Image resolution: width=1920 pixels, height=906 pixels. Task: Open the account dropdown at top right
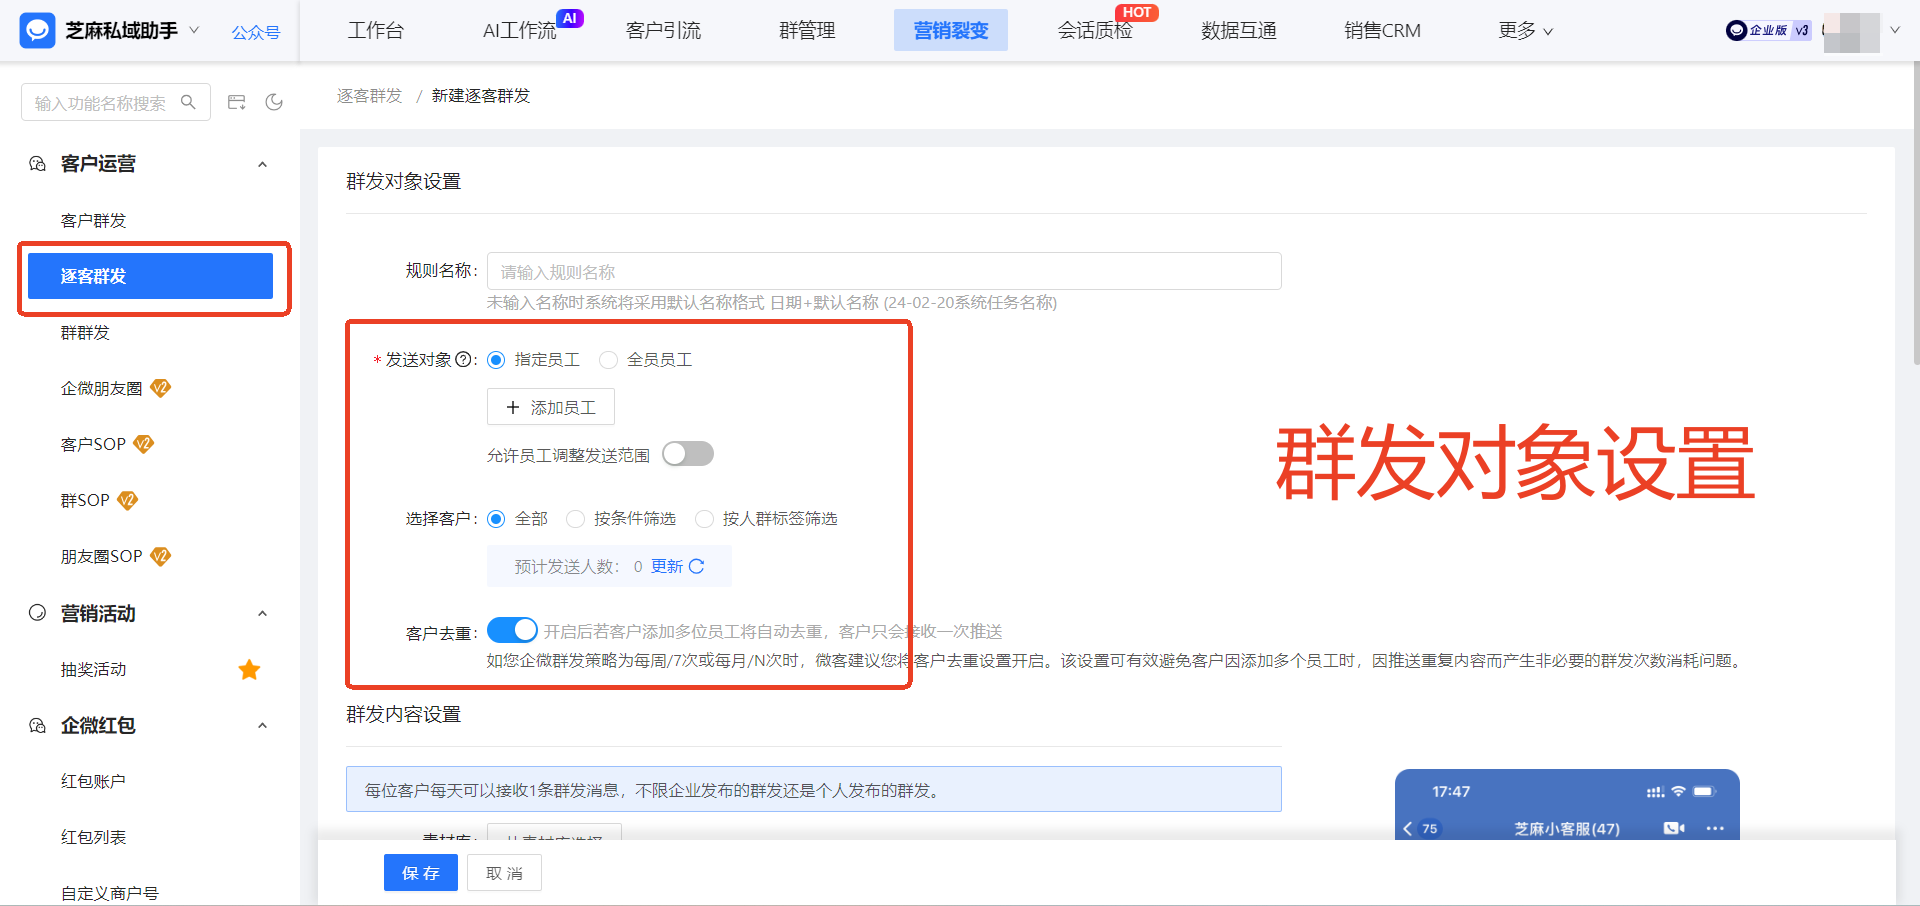pos(1896,30)
